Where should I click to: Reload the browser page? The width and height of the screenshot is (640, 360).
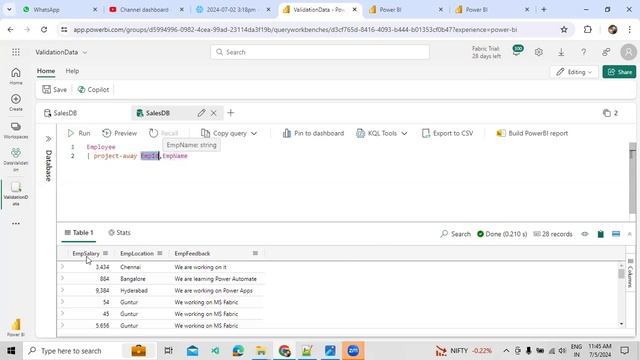click(44, 29)
